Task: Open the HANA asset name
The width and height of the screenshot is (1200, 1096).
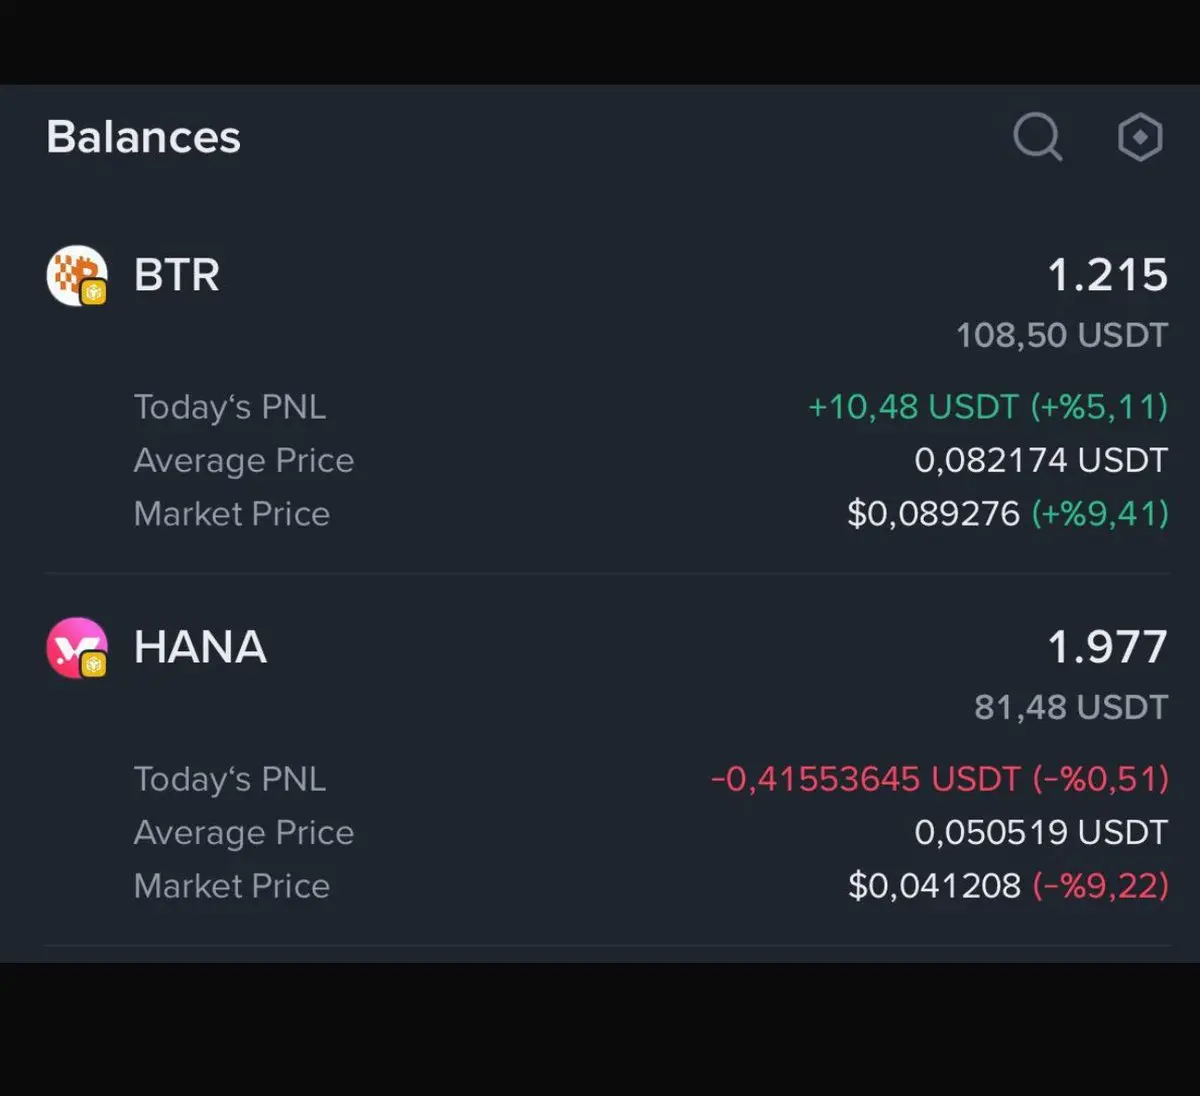Action: click(200, 647)
